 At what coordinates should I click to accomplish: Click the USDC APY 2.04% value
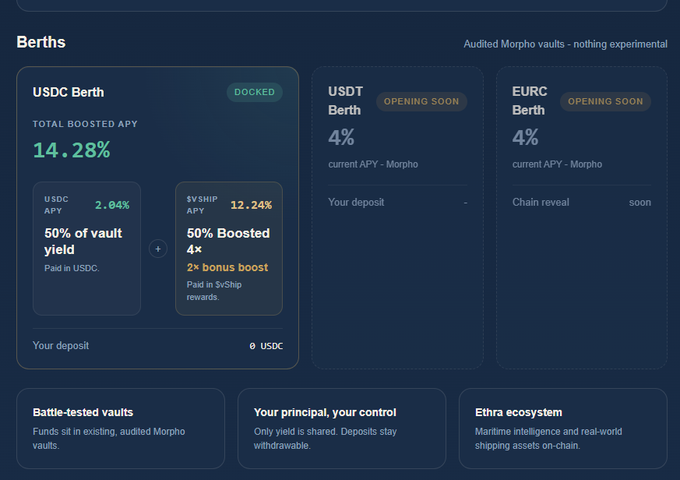(x=112, y=205)
